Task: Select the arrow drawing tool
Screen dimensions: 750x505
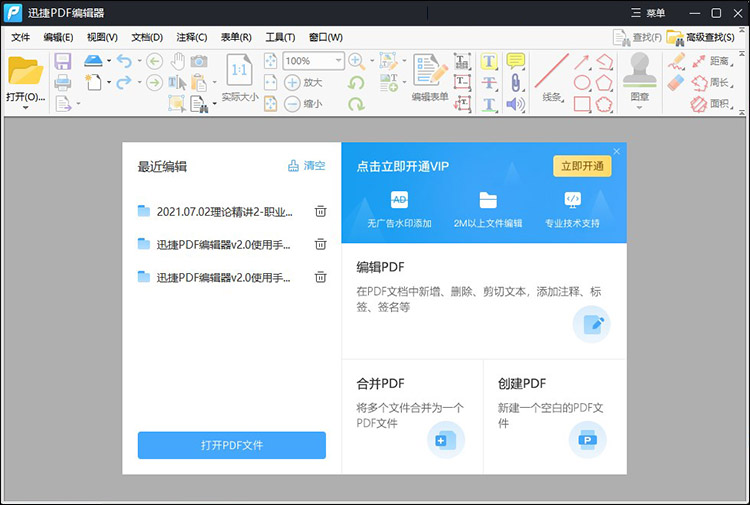Action: pos(582,62)
